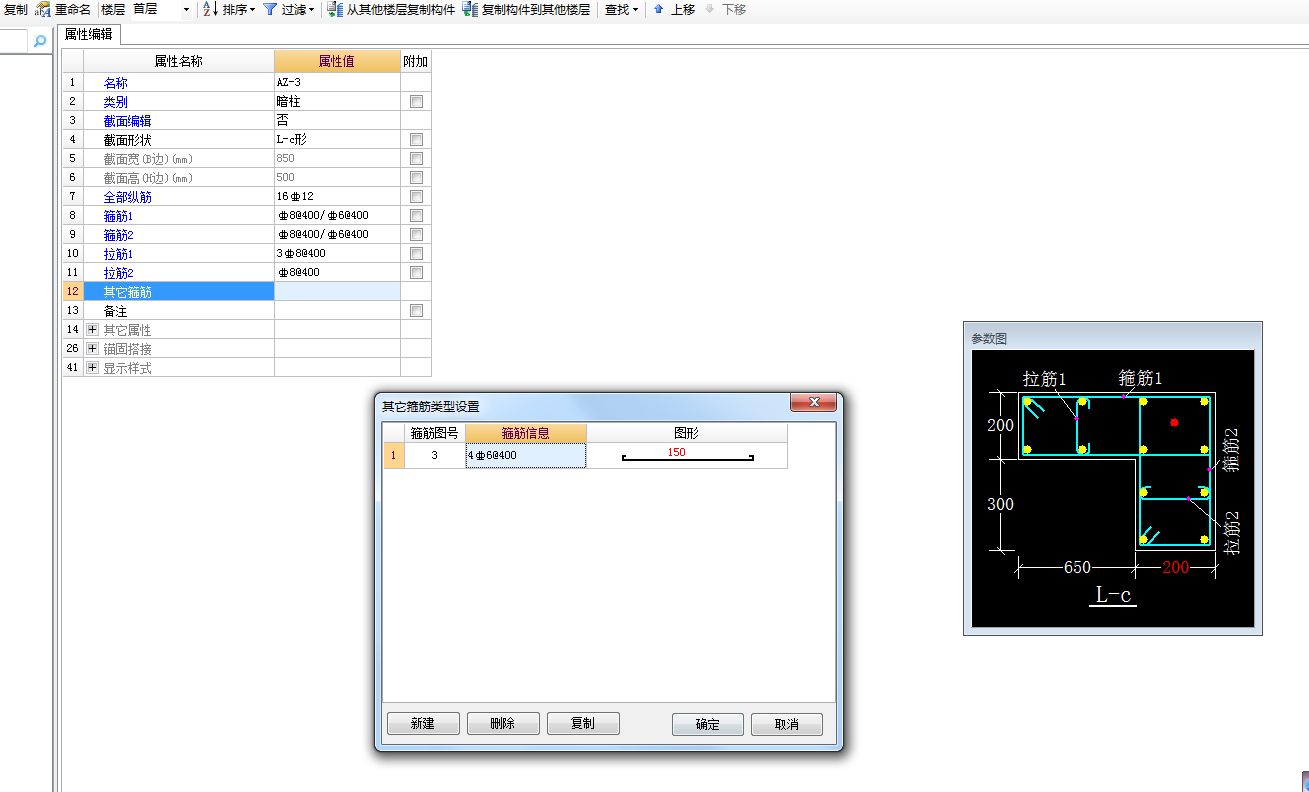Toggle the 截面形状 row checkbox

tap(416, 140)
